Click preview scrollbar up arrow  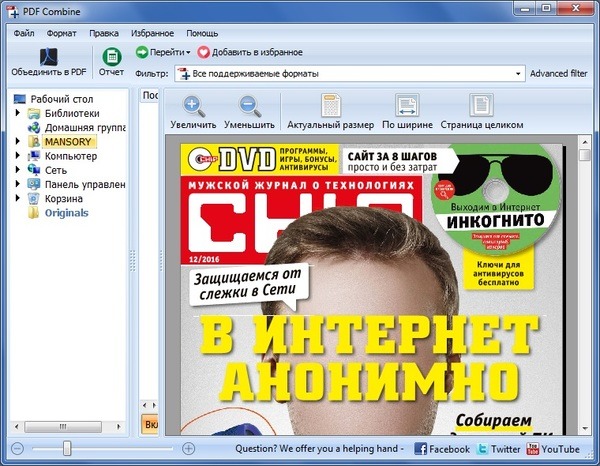(585, 142)
